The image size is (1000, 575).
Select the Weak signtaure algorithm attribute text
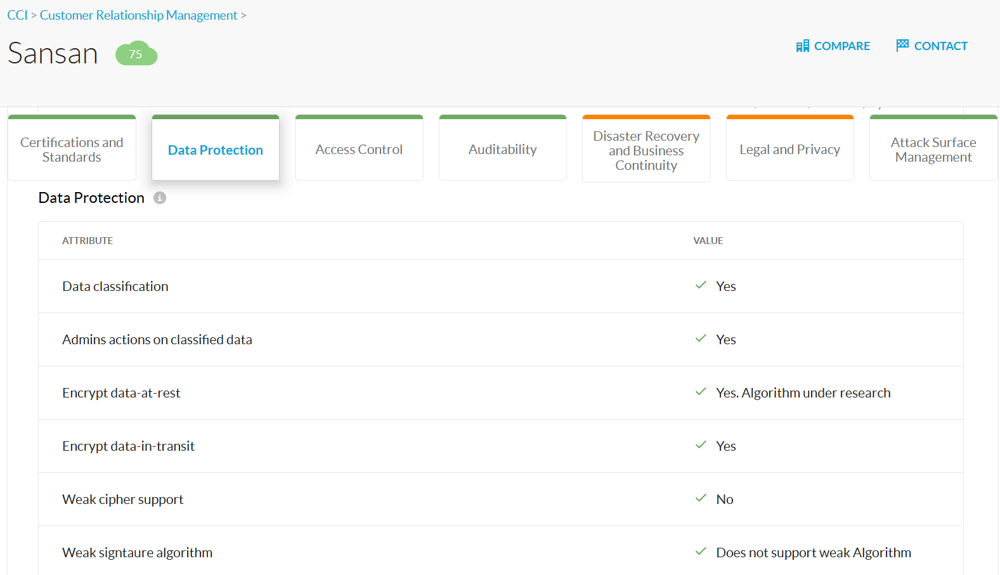137,553
